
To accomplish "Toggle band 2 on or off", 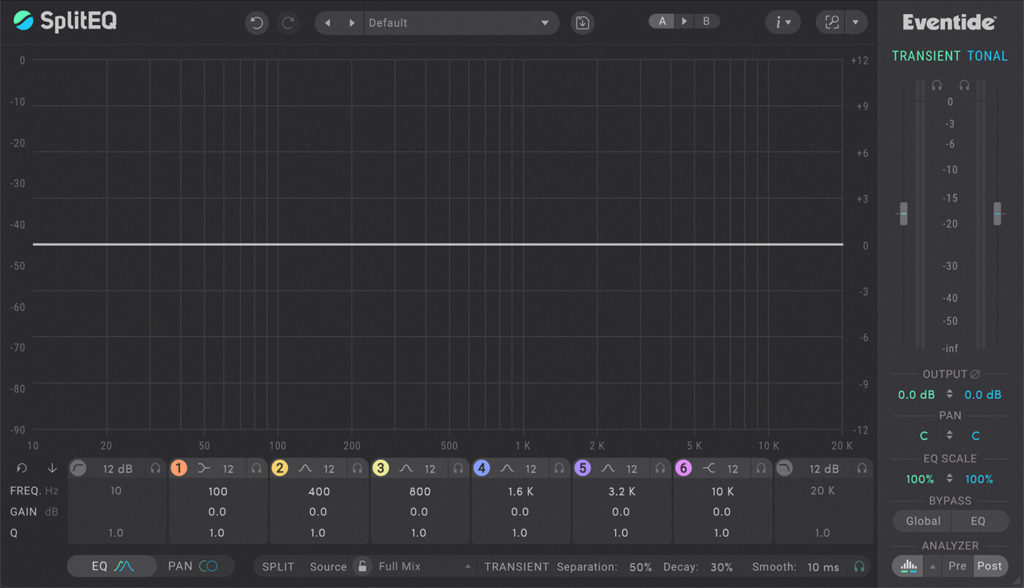I will pyautogui.click(x=280, y=468).
